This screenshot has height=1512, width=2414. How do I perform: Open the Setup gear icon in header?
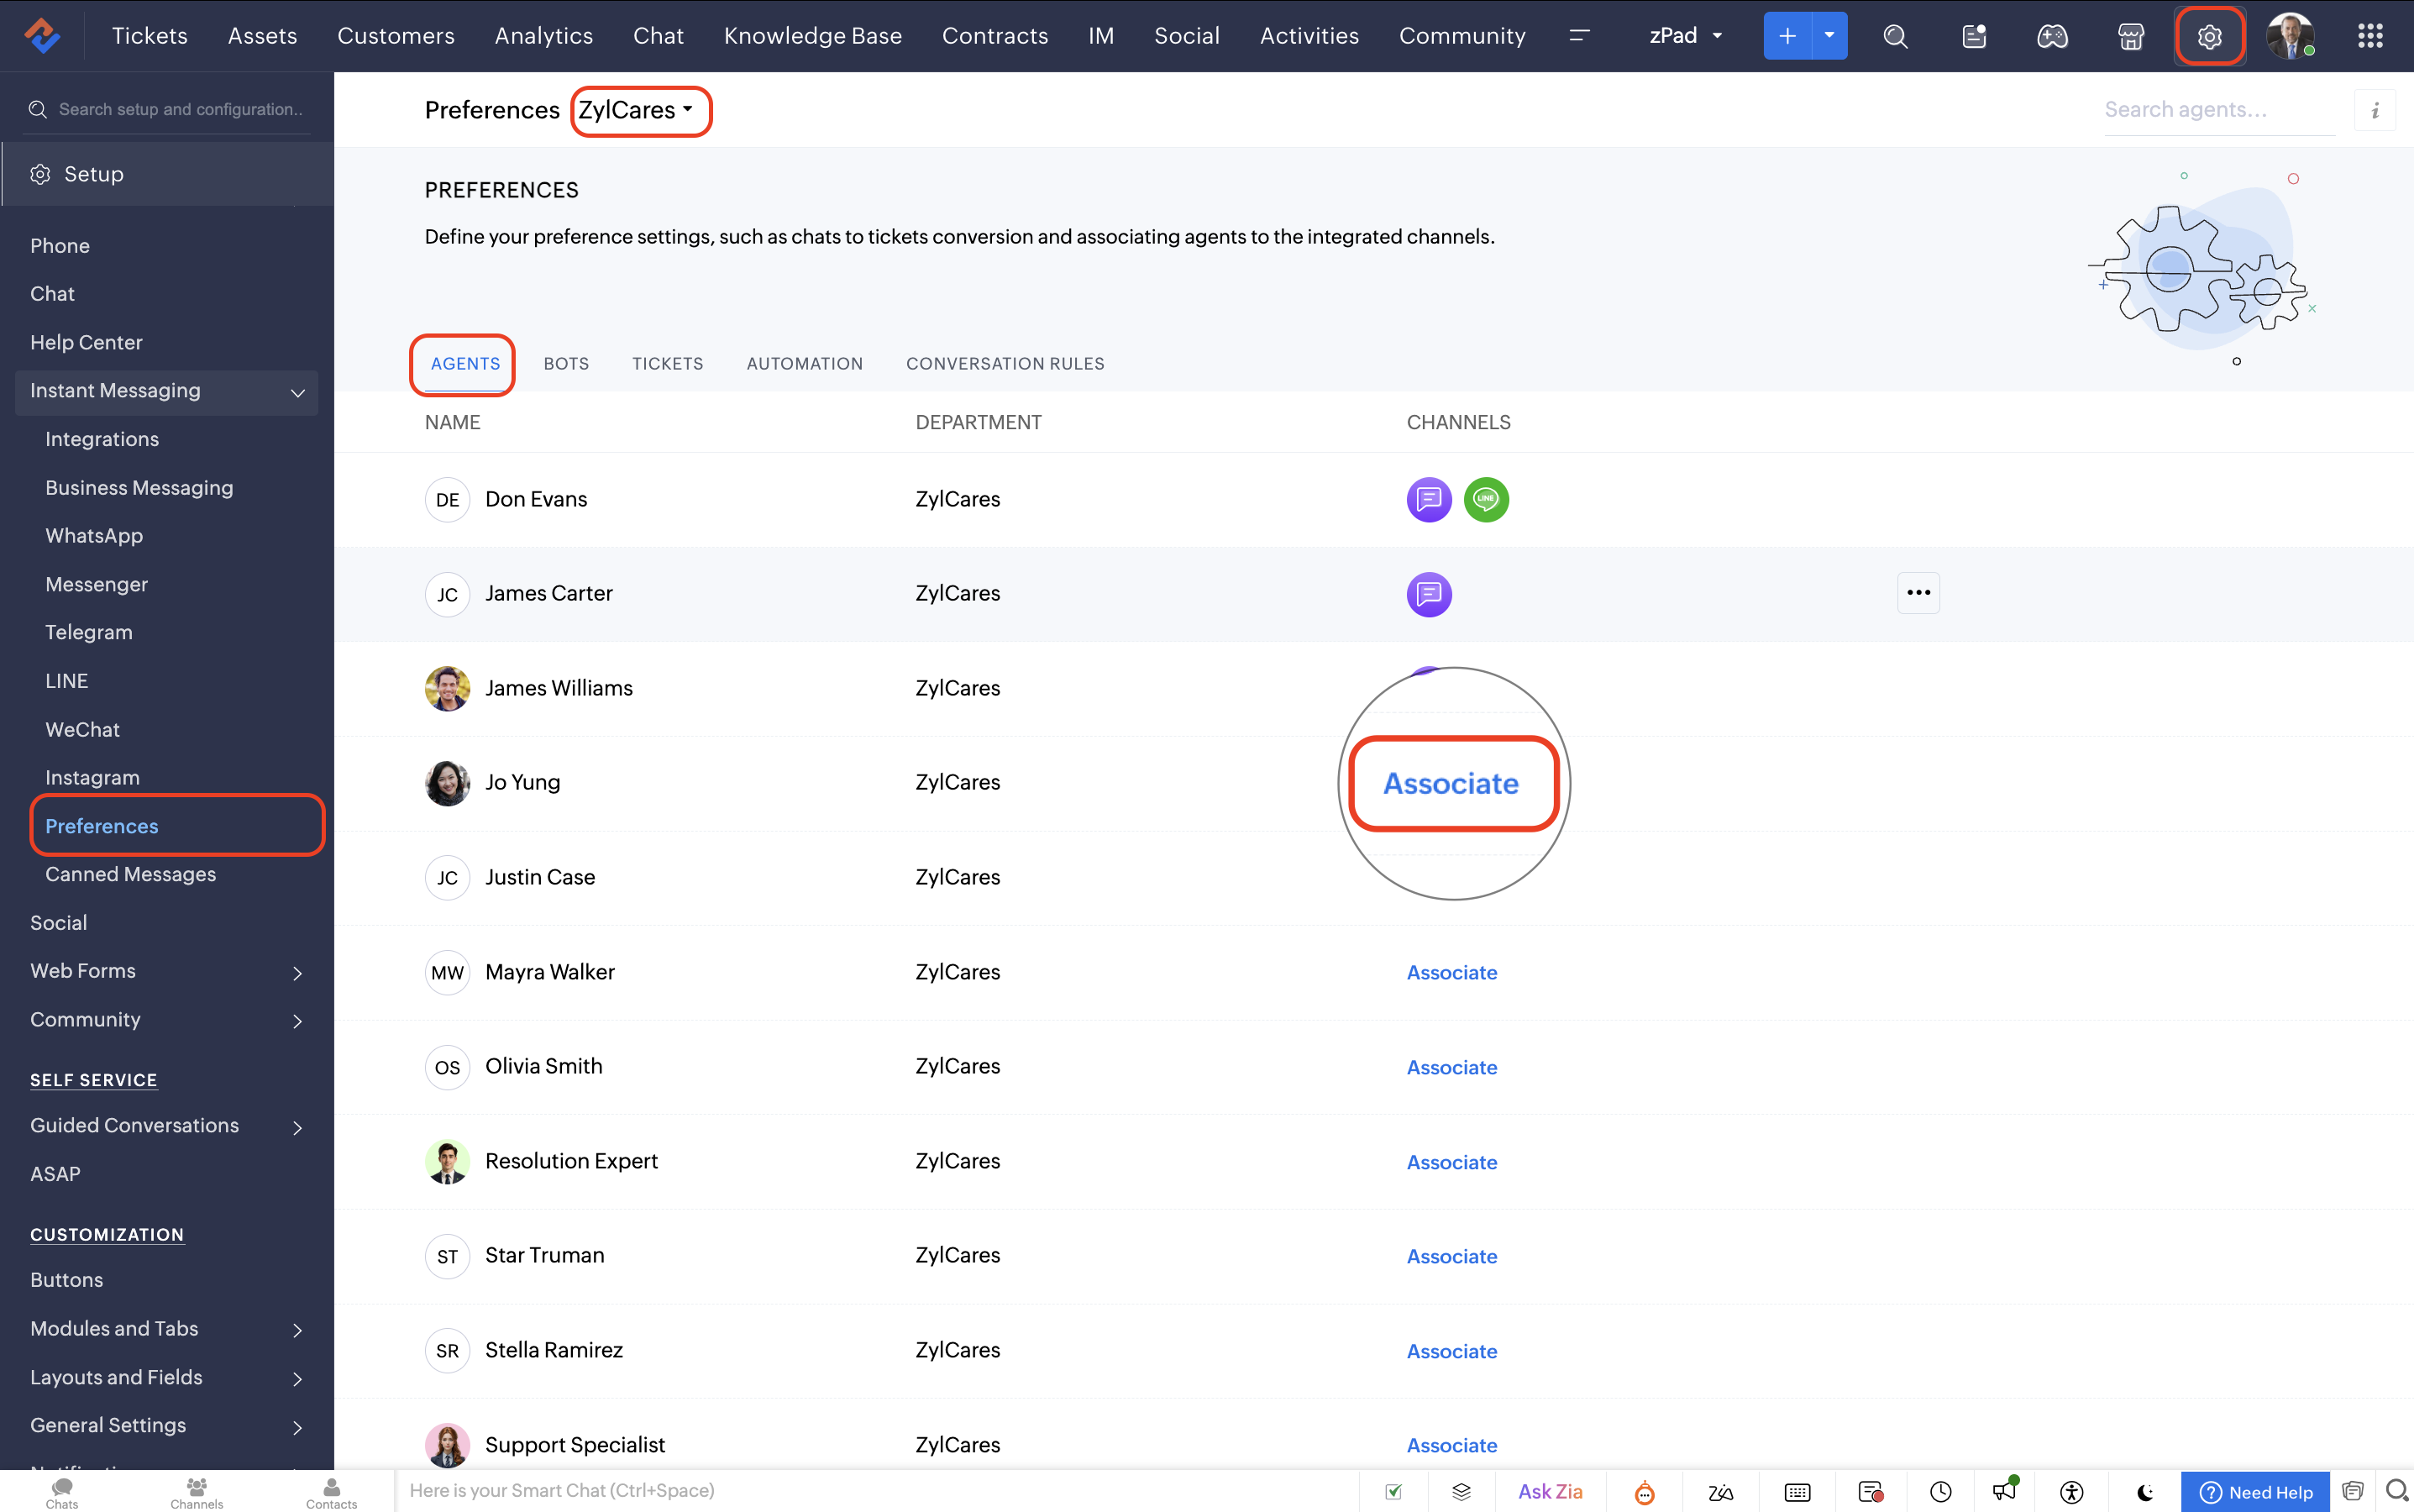tap(2208, 37)
